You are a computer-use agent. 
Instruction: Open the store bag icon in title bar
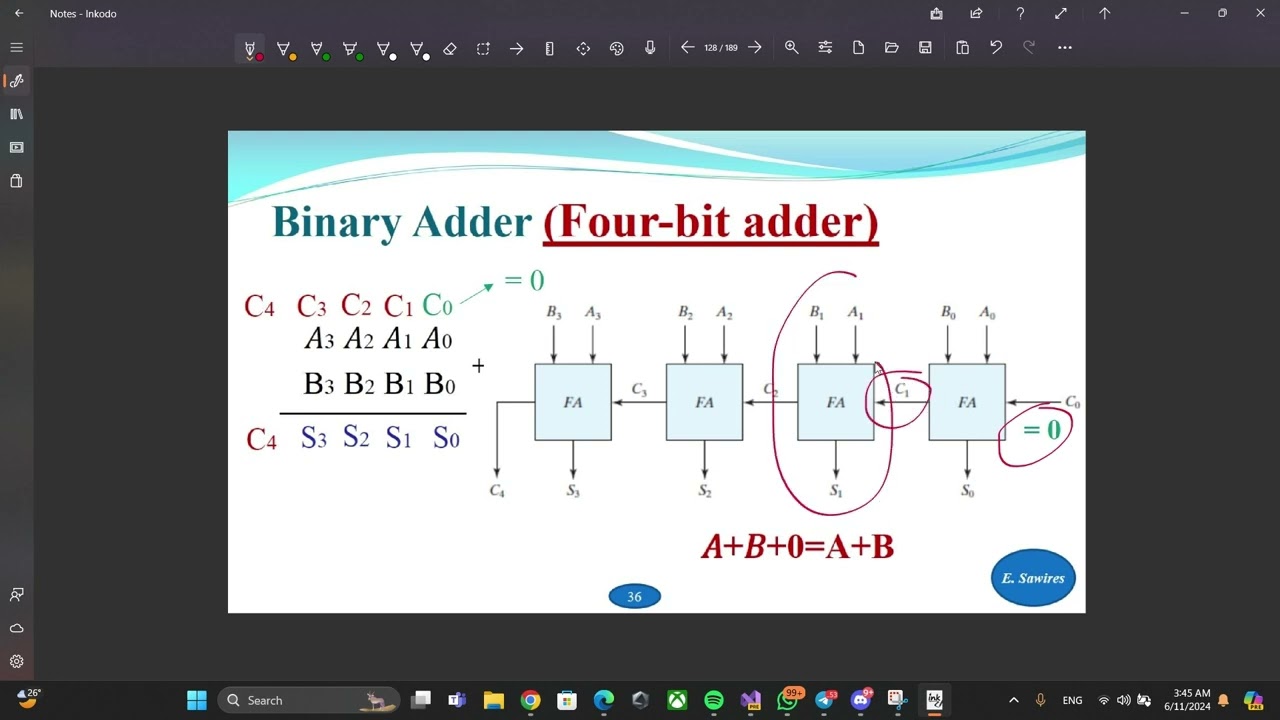[936, 13]
